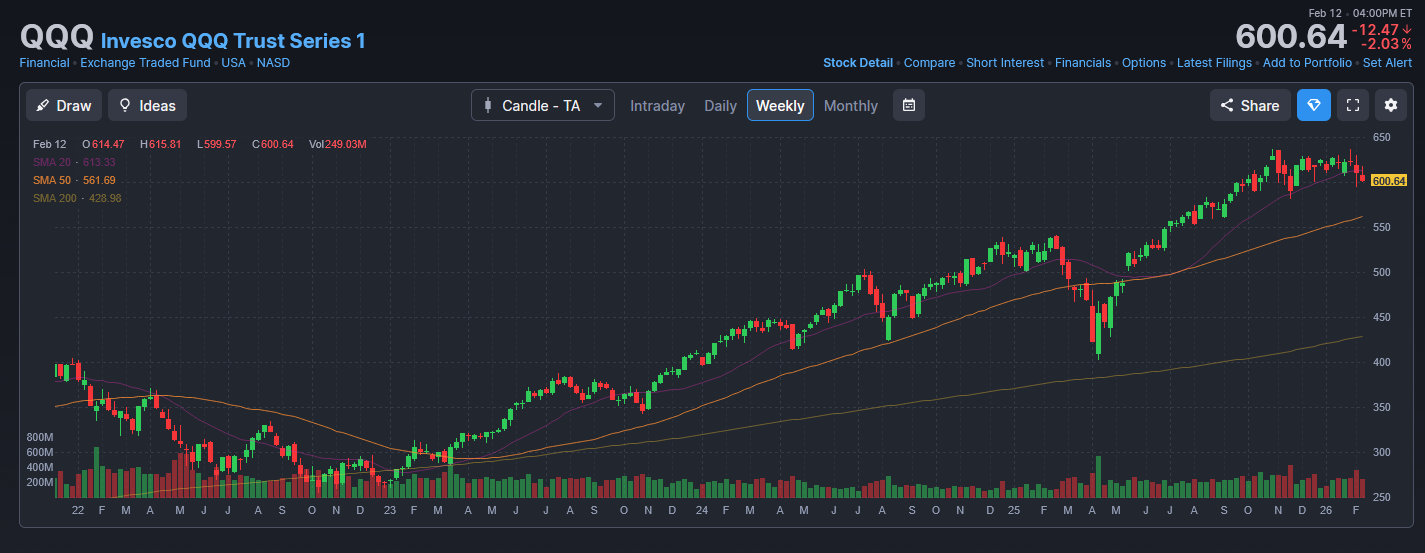Select the Weekly timeframe
1425x553 pixels.
(780, 105)
